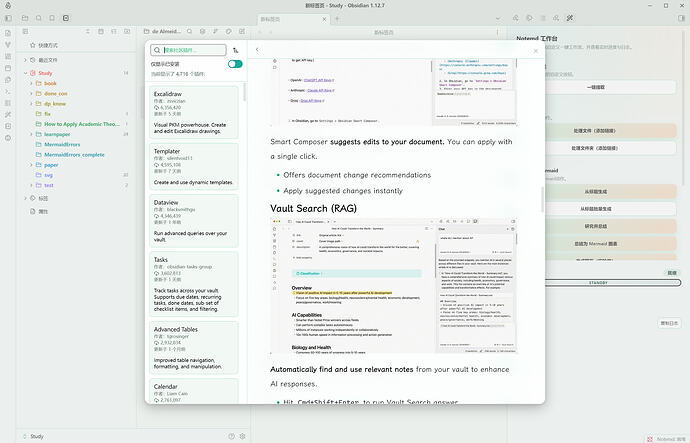The width and height of the screenshot is (690, 443).
Task: Toggle the right sidebar collapse icon
Action: pos(682,18)
